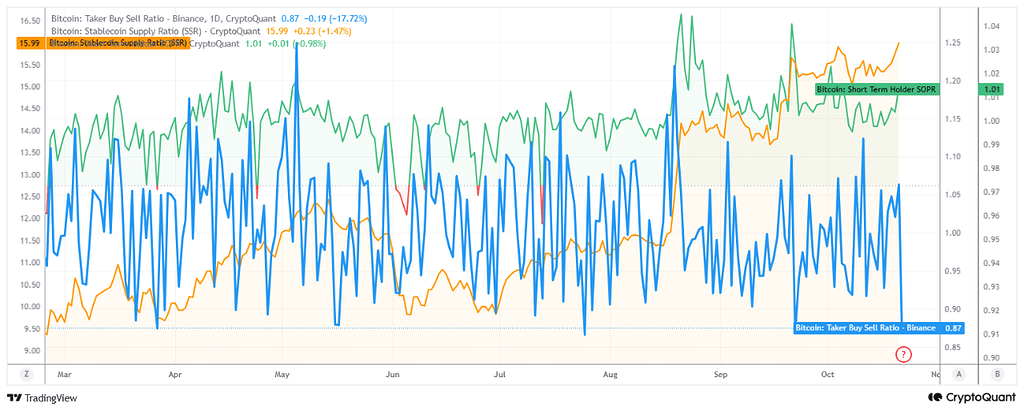The height and width of the screenshot is (410, 1024).
Task: Click the Mar label on time axis
Action: (x=65, y=375)
